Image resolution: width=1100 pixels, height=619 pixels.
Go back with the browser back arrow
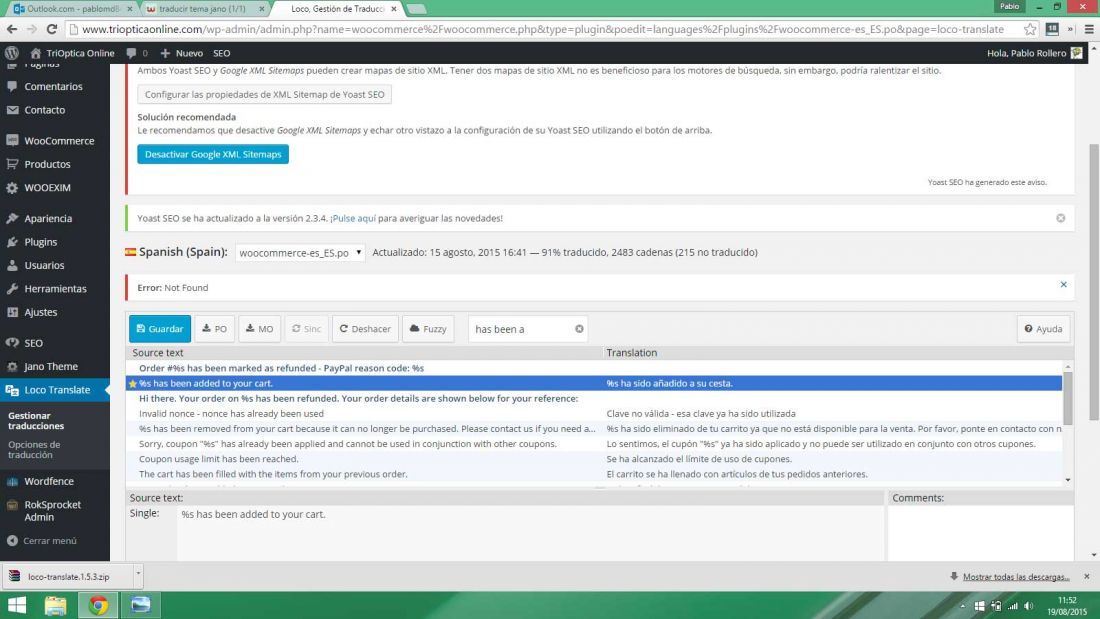pyautogui.click(x=12, y=29)
